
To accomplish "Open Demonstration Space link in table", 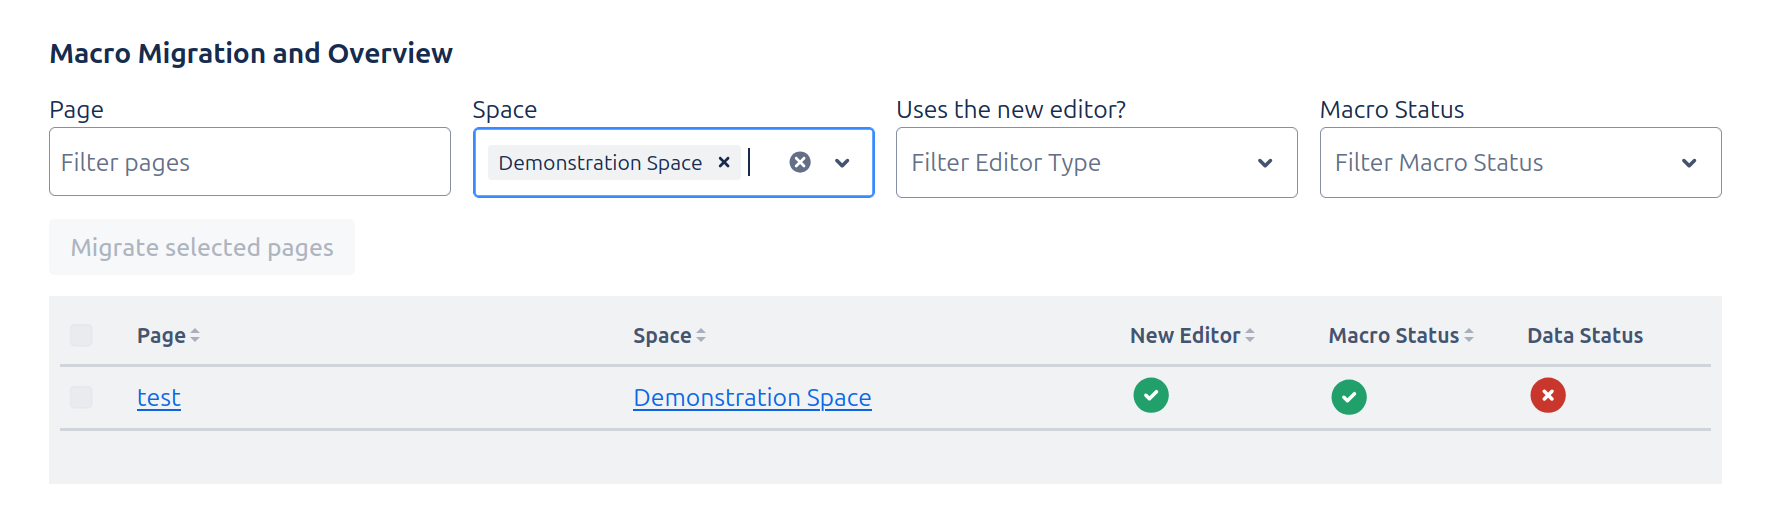I will click(x=752, y=398).
